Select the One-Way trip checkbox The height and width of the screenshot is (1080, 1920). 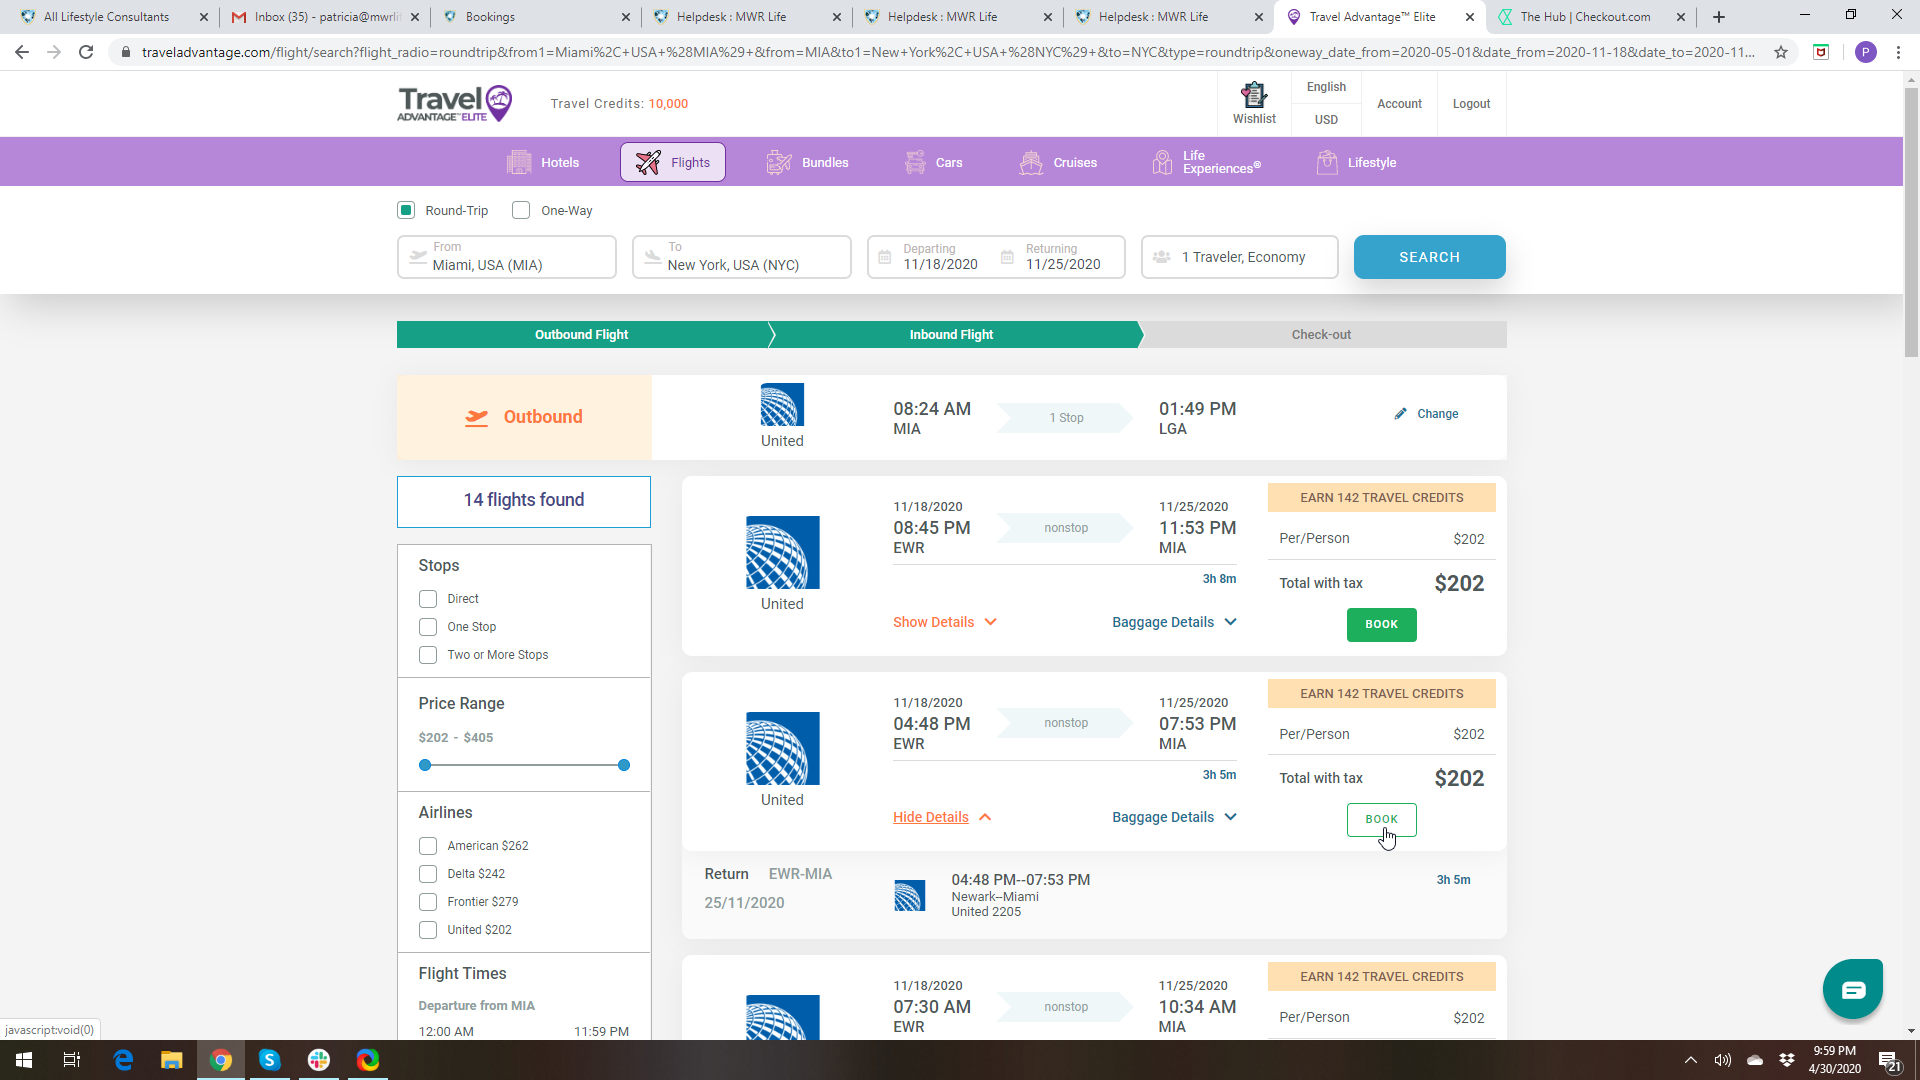[x=521, y=210]
